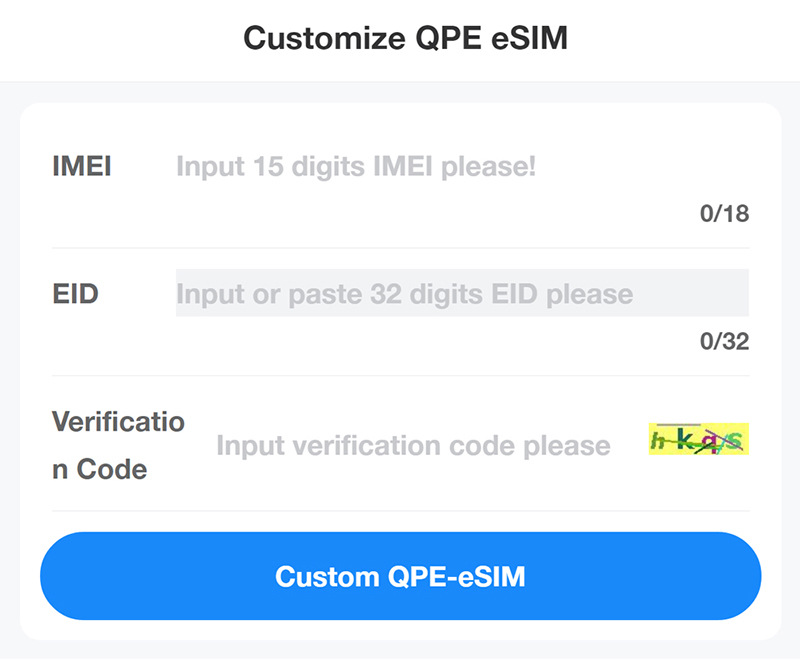The height and width of the screenshot is (660, 800).
Task: Select the 'Input or paste 32 digits EID' placeholder
Action: coord(404,294)
